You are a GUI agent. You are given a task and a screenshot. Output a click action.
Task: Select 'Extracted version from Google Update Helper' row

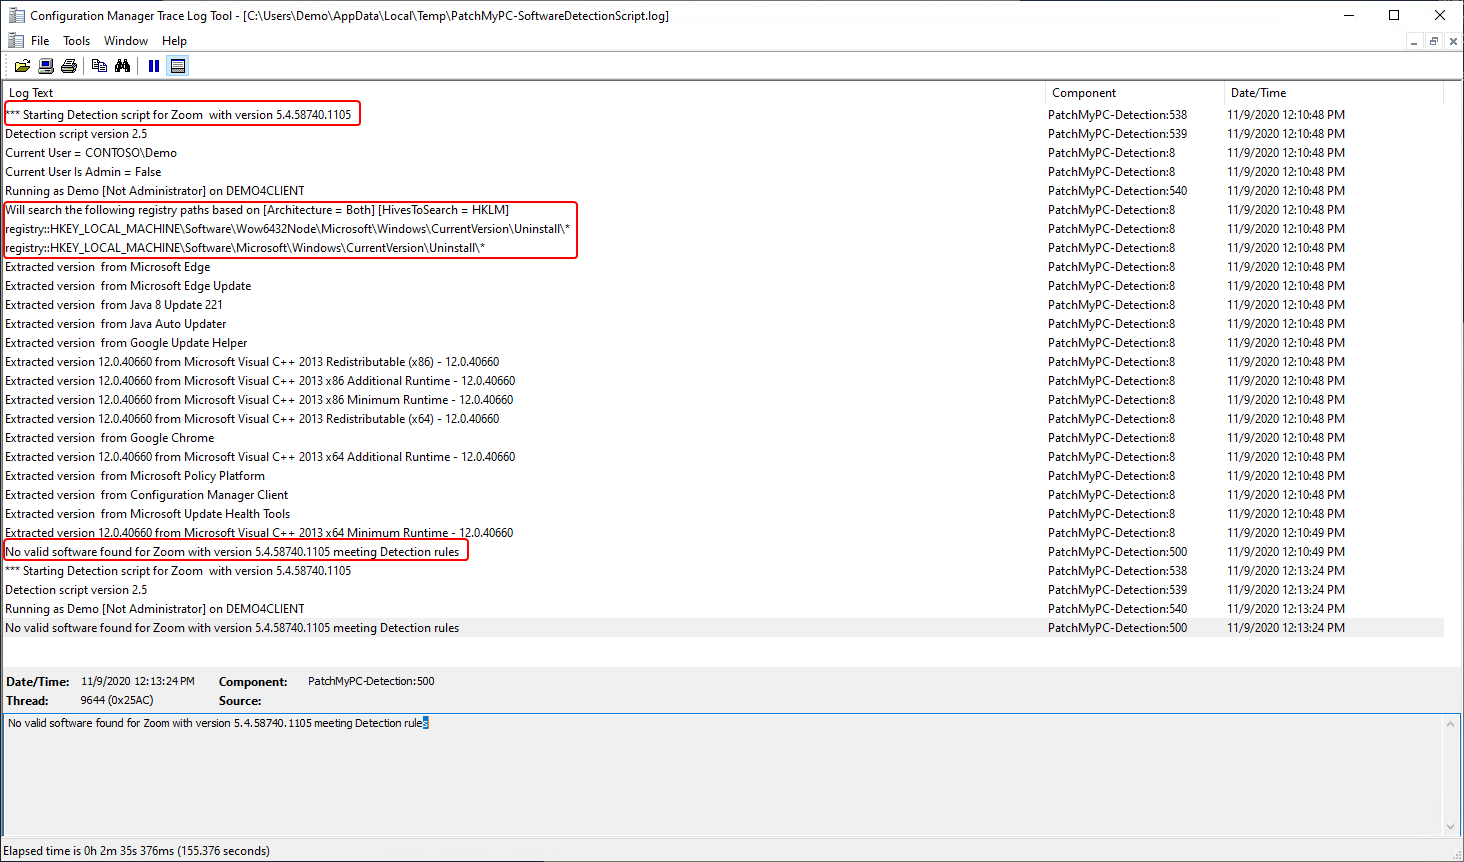[x=723, y=343]
